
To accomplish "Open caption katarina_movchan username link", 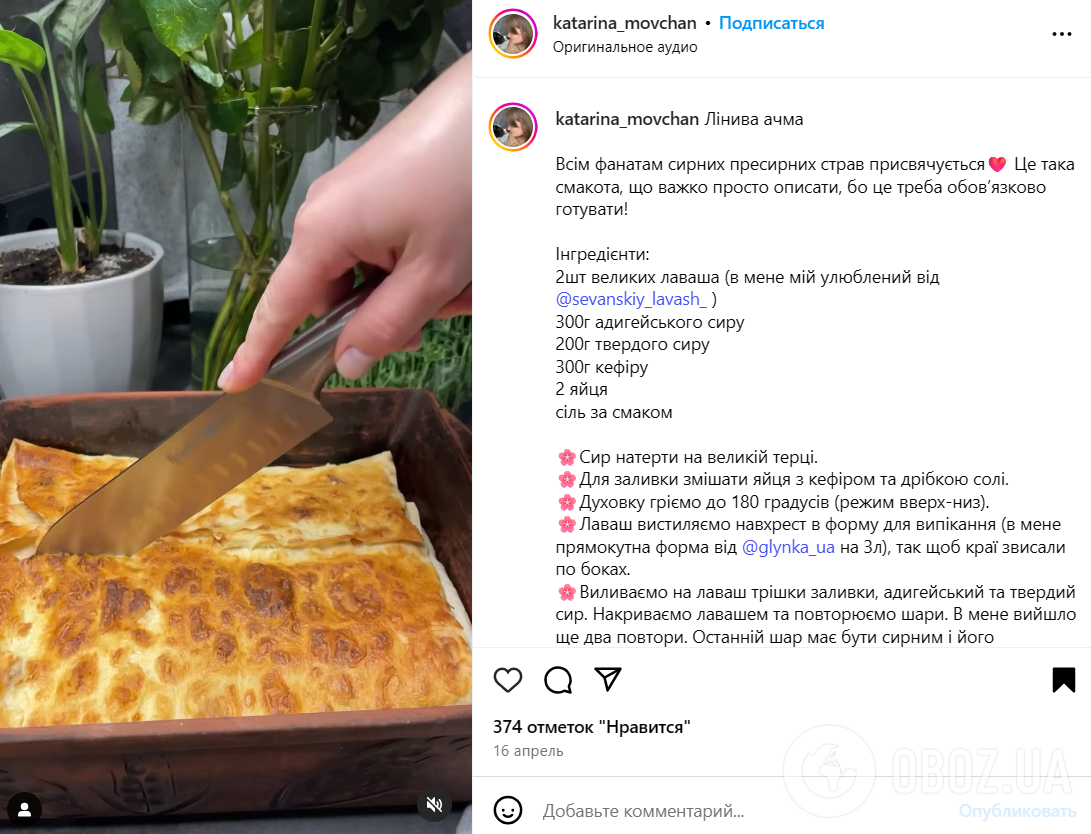I will point(627,119).
